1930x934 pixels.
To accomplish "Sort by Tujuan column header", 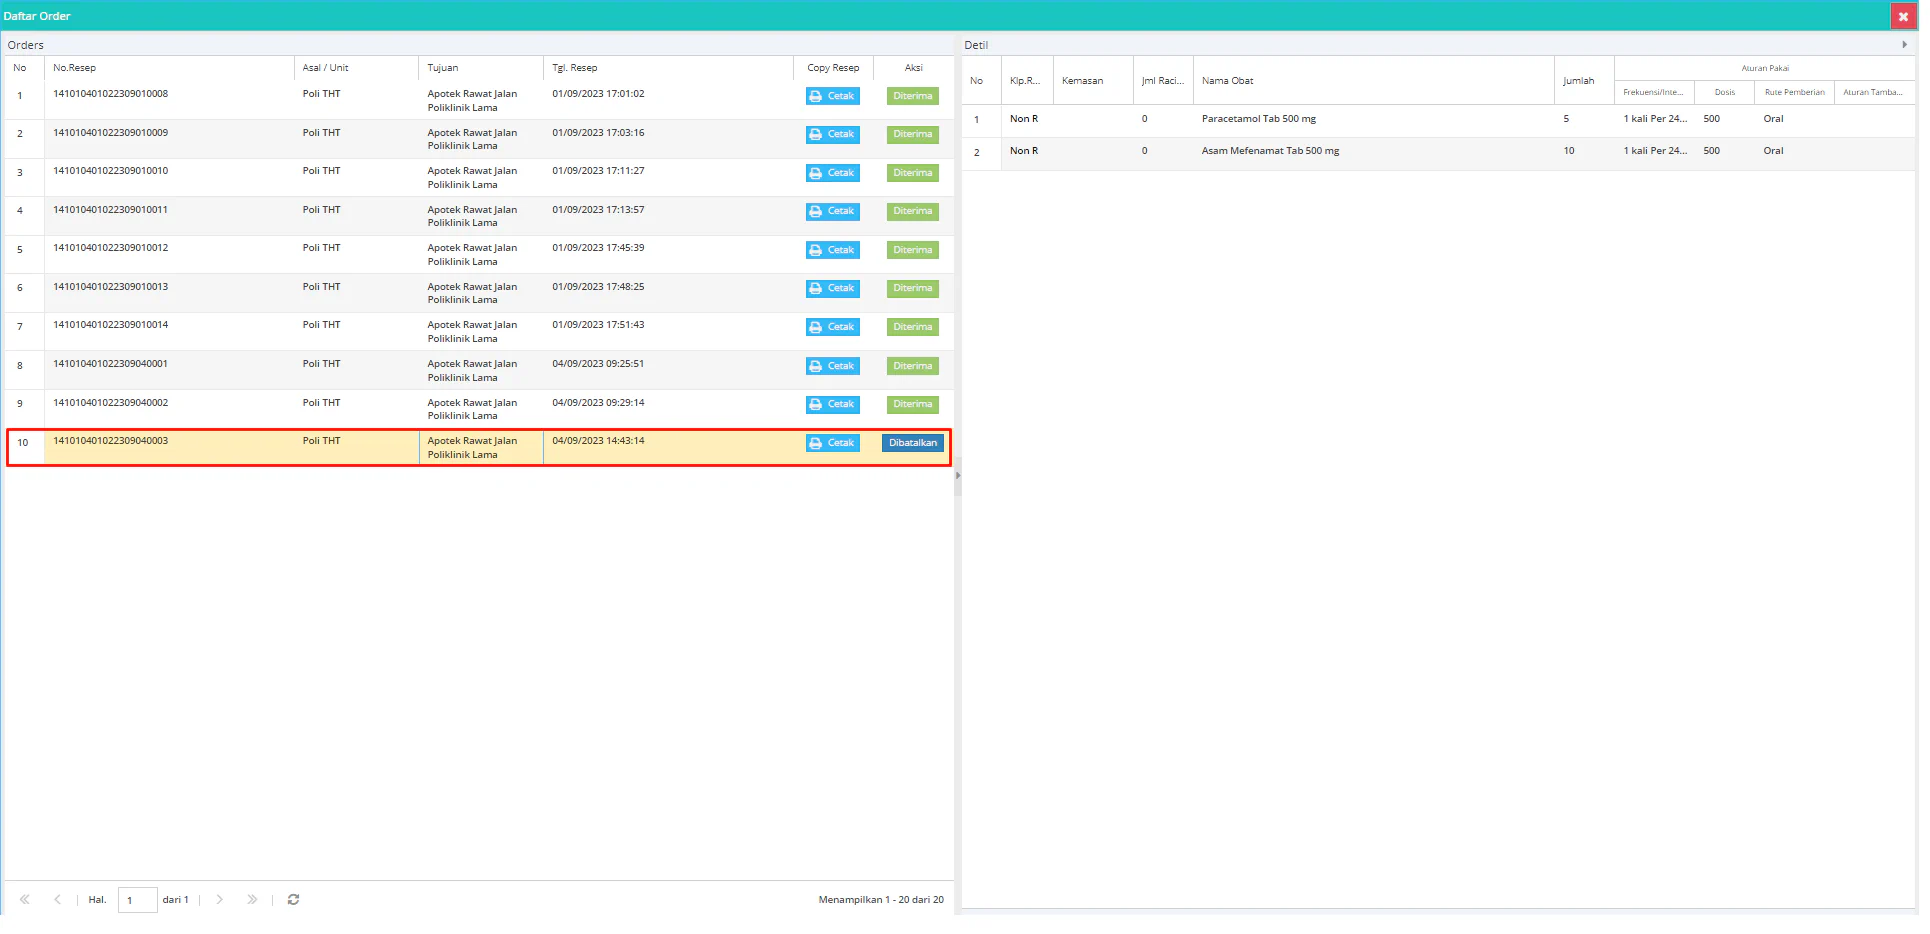I will 481,68.
